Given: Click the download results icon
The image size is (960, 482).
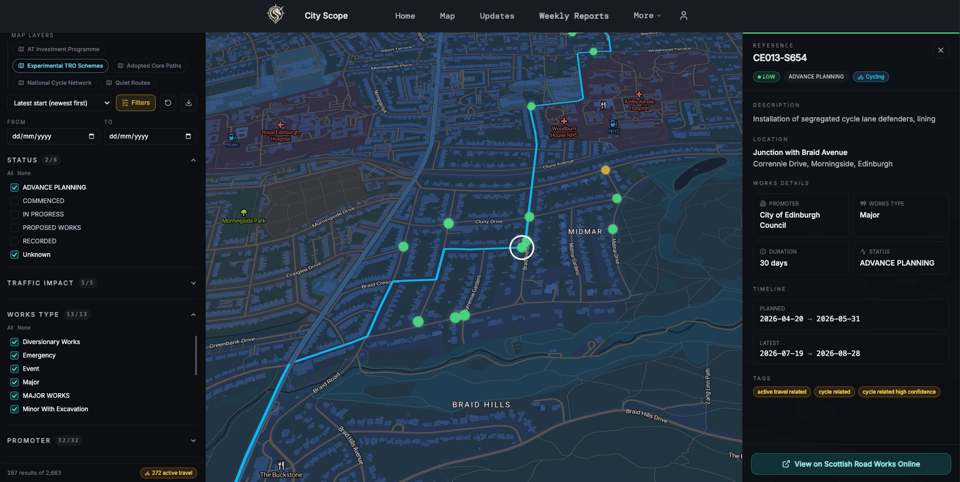Looking at the screenshot, I should [188, 103].
